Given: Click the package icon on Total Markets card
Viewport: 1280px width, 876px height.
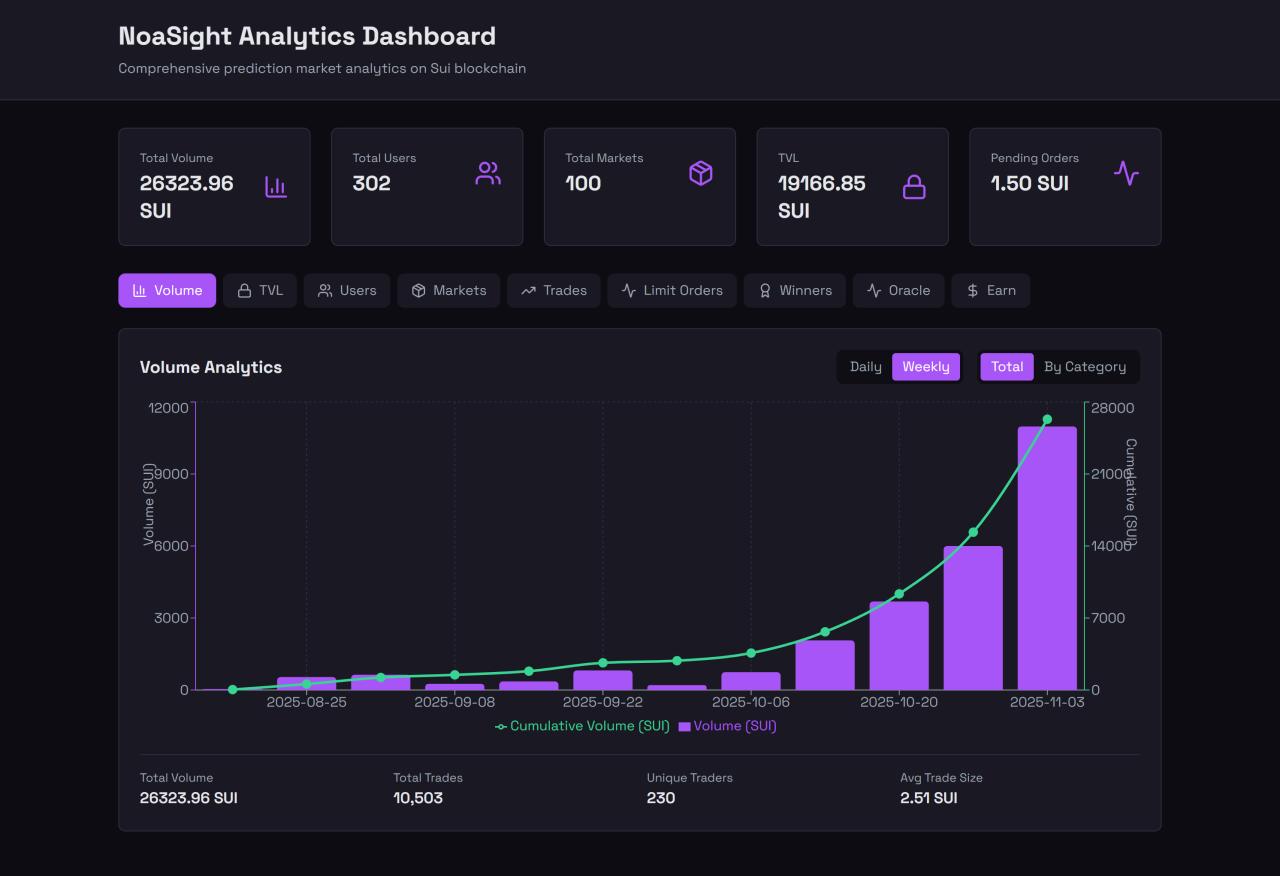Looking at the screenshot, I should pos(700,173).
